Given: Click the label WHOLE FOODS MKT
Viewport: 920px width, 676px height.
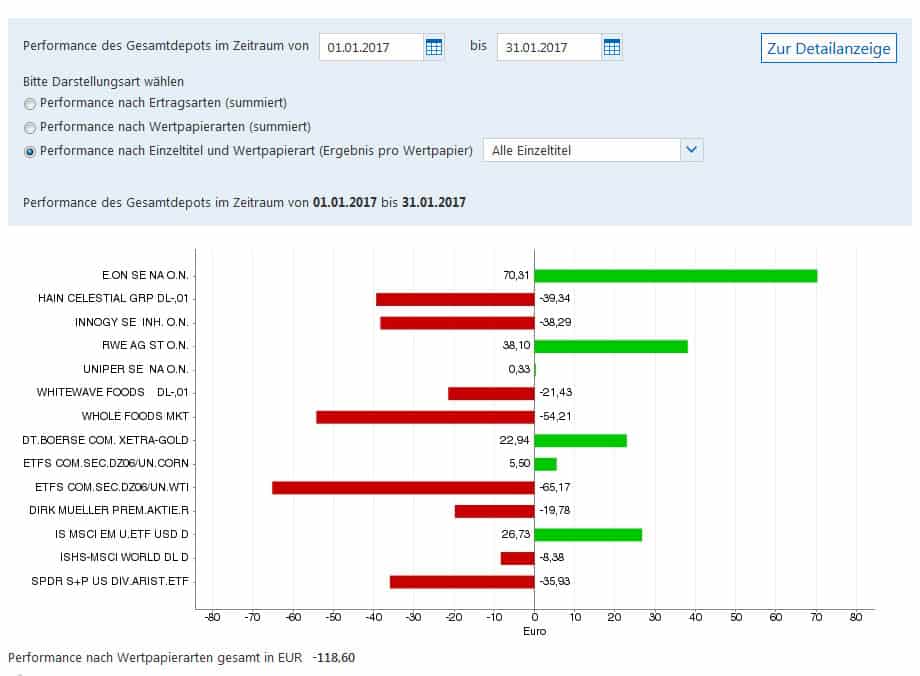Looking at the screenshot, I should point(135,416).
